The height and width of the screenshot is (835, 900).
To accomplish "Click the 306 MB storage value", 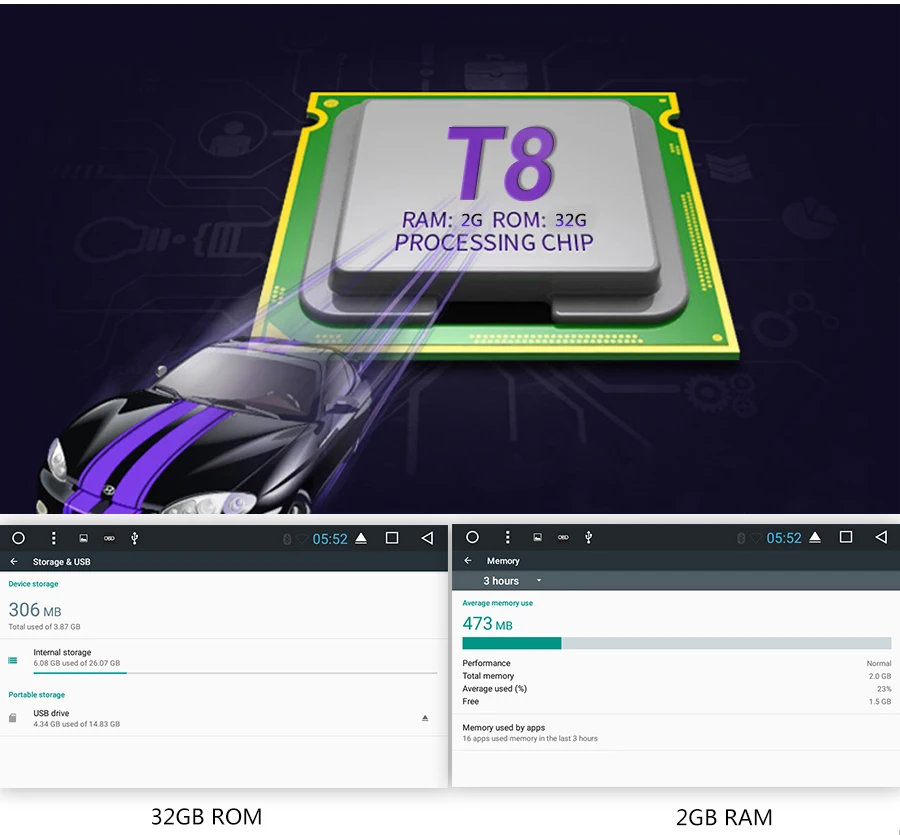I will point(34,609).
